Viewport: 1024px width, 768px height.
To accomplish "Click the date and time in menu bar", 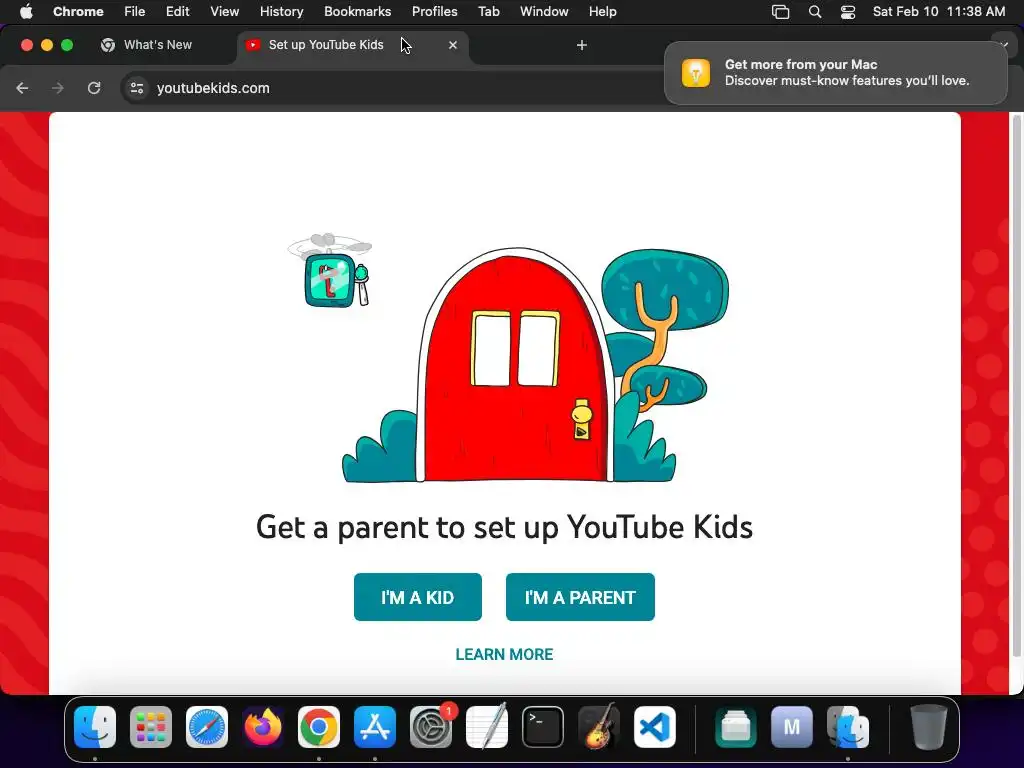I will pyautogui.click(x=939, y=11).
